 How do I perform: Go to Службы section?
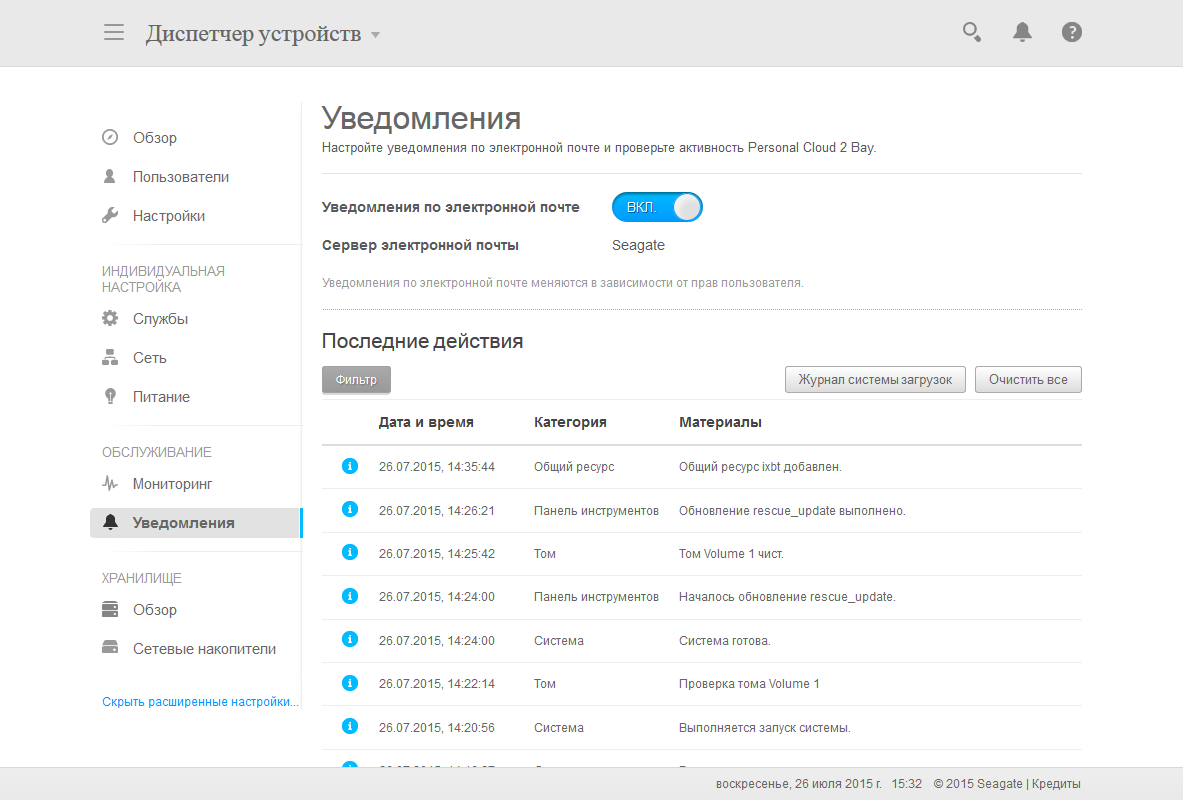click(x=160, y=318)
